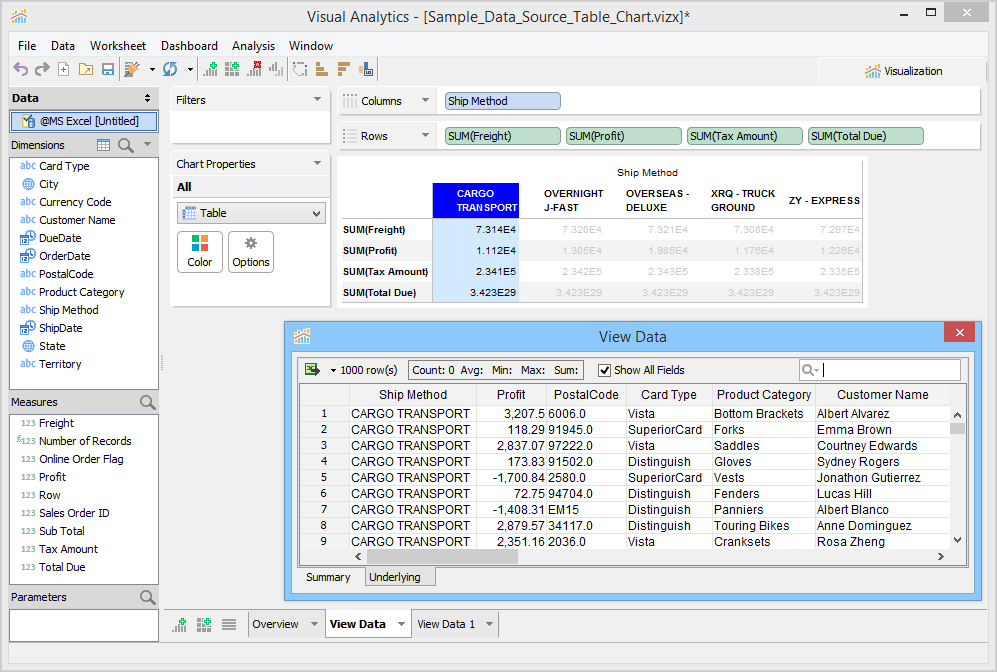Click the Open folder icon in toolbar
Image resolution: width=997 pixels, height=672 pixels.
point(85,70)
